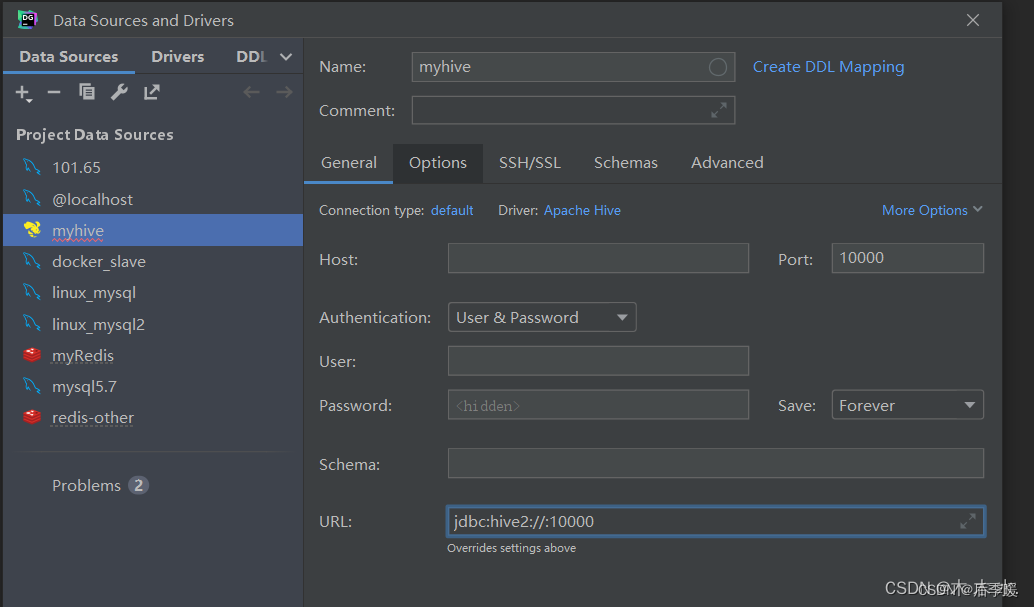Show more tabs via DDL chevron
Screen dimensions: 1034x607
point(286,57)
